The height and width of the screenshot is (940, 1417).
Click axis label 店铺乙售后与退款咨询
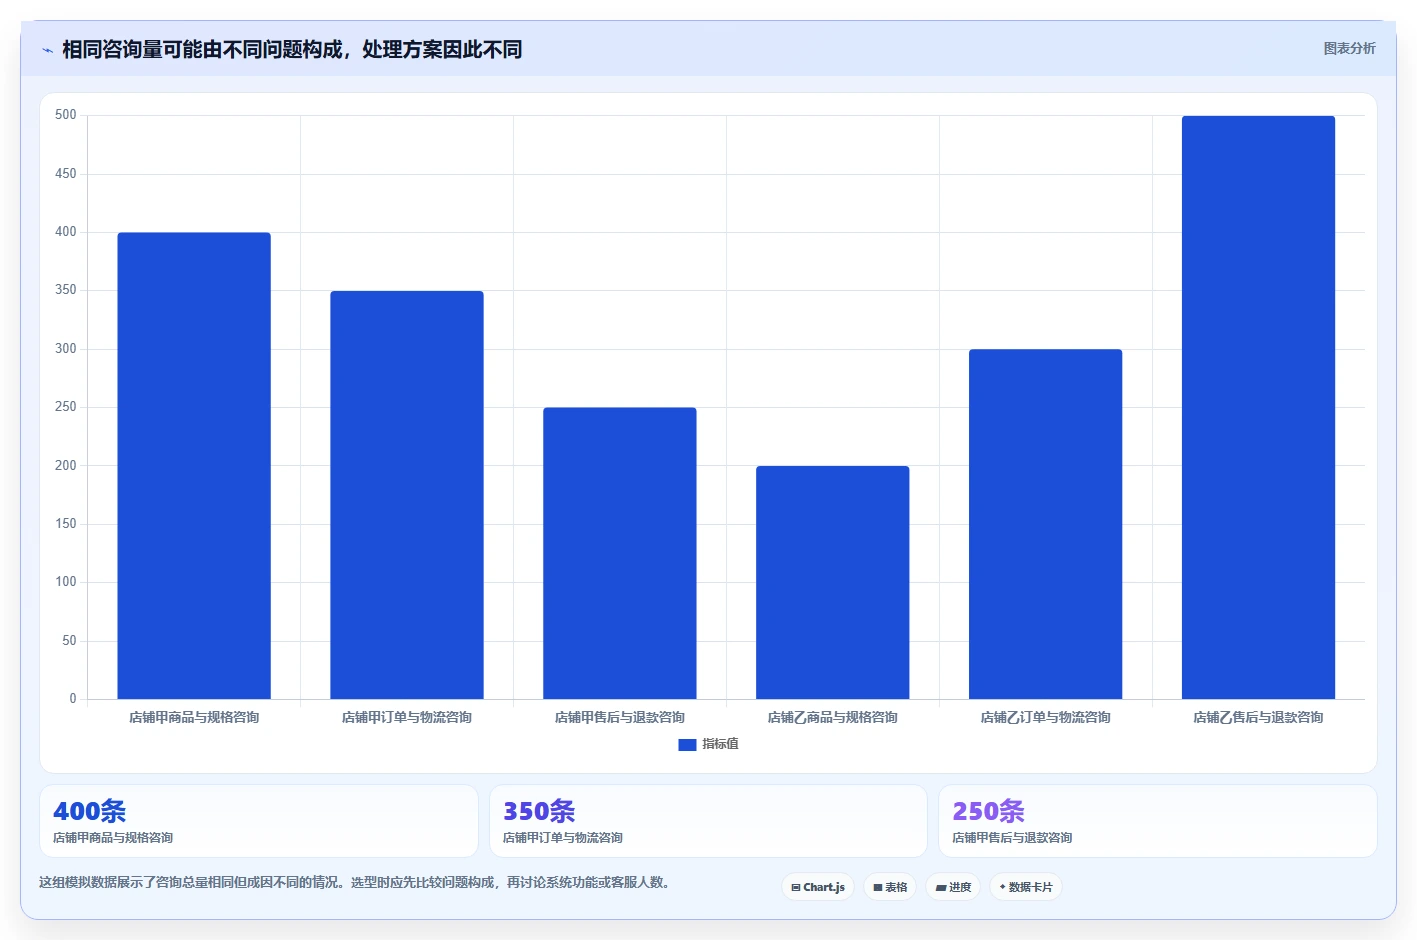[x=1258, y=717]
